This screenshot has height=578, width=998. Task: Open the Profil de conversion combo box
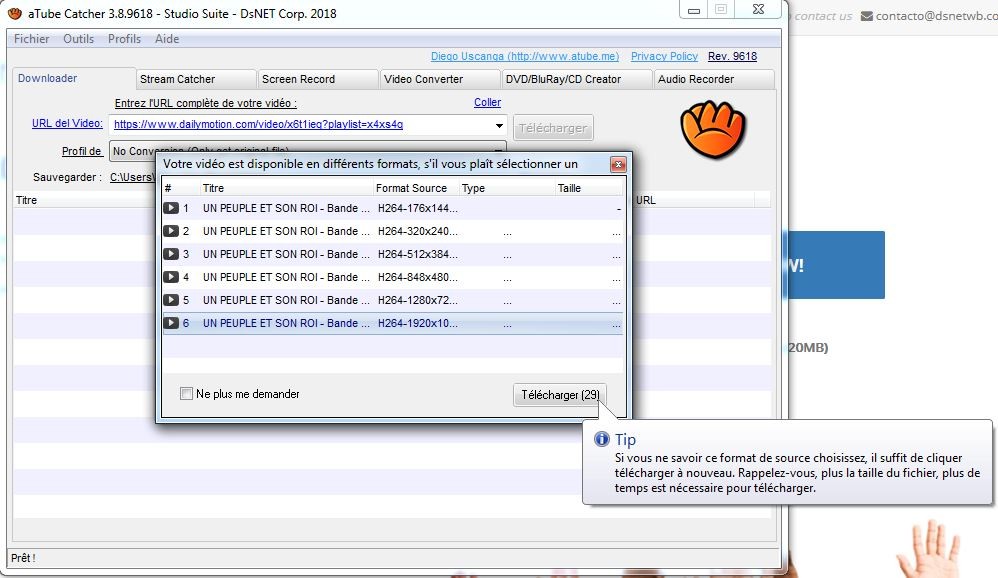(x=308, y=151)
